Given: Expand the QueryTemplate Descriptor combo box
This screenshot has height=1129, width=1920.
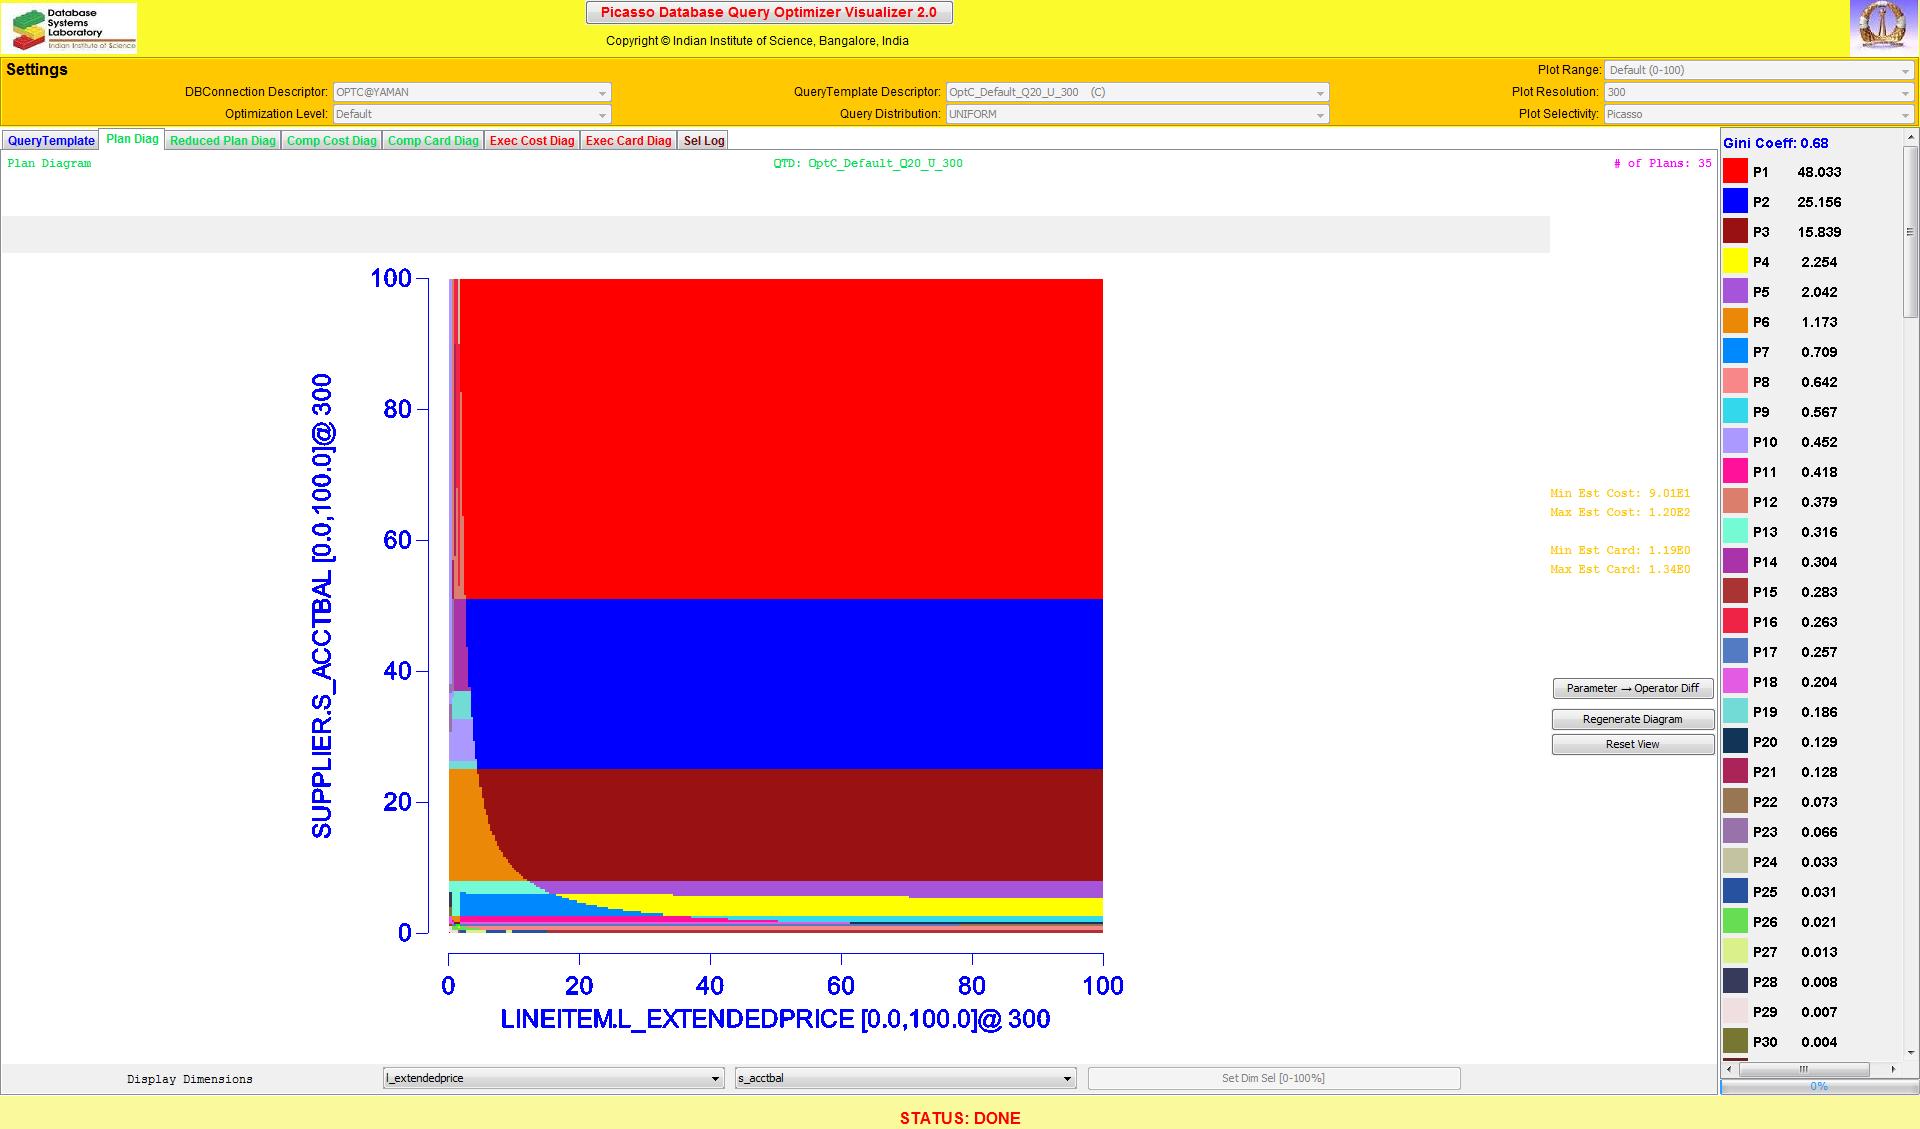Looking at the screenshot, I should coord(1137,92).
